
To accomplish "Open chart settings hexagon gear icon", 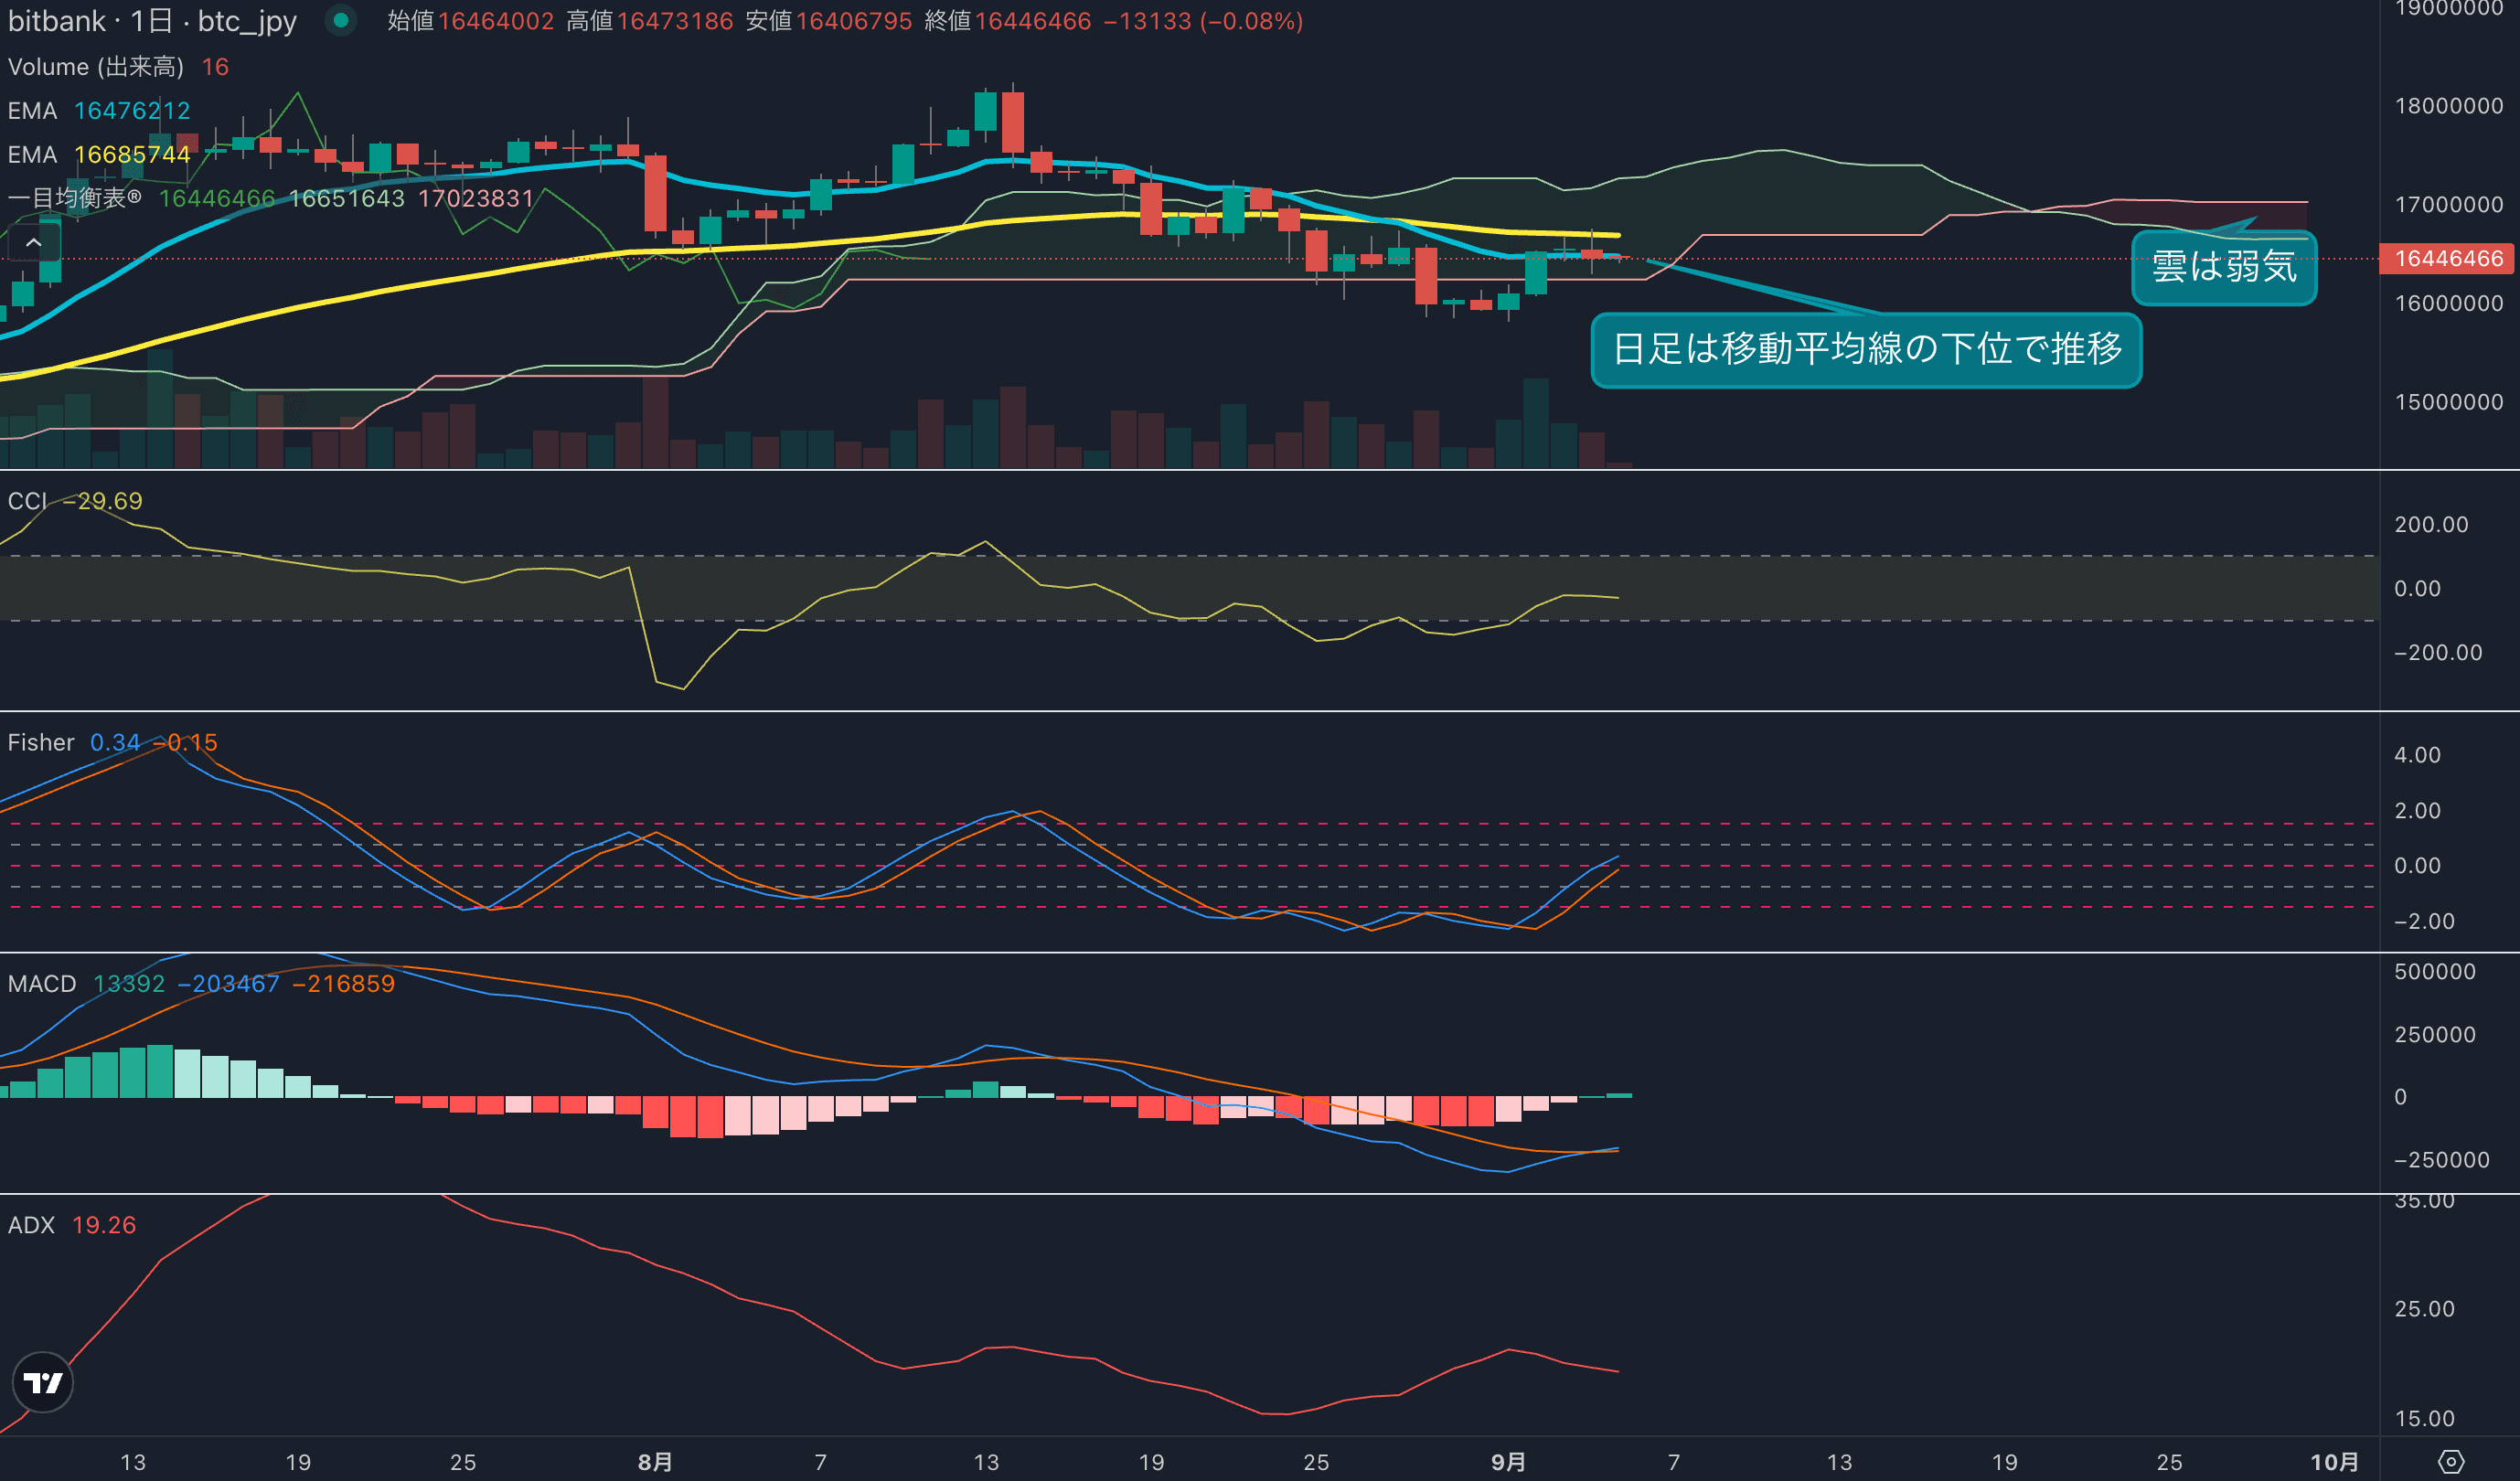I will [2451, 1461].
